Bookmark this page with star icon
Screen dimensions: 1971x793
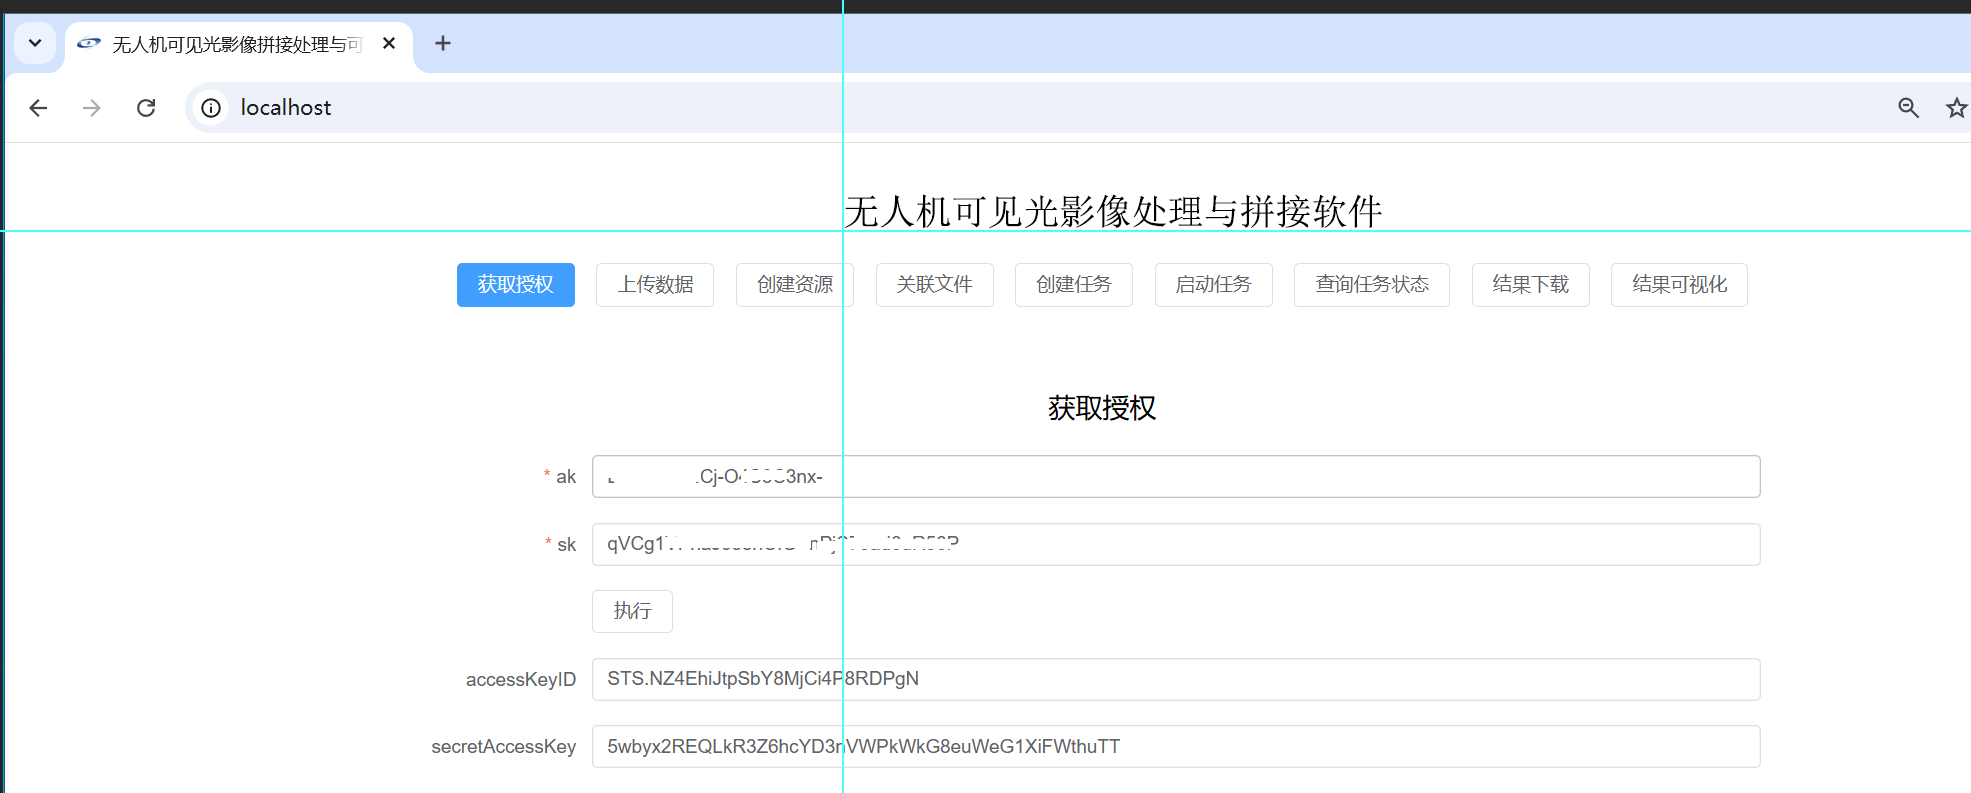(x=1956, y=108)
